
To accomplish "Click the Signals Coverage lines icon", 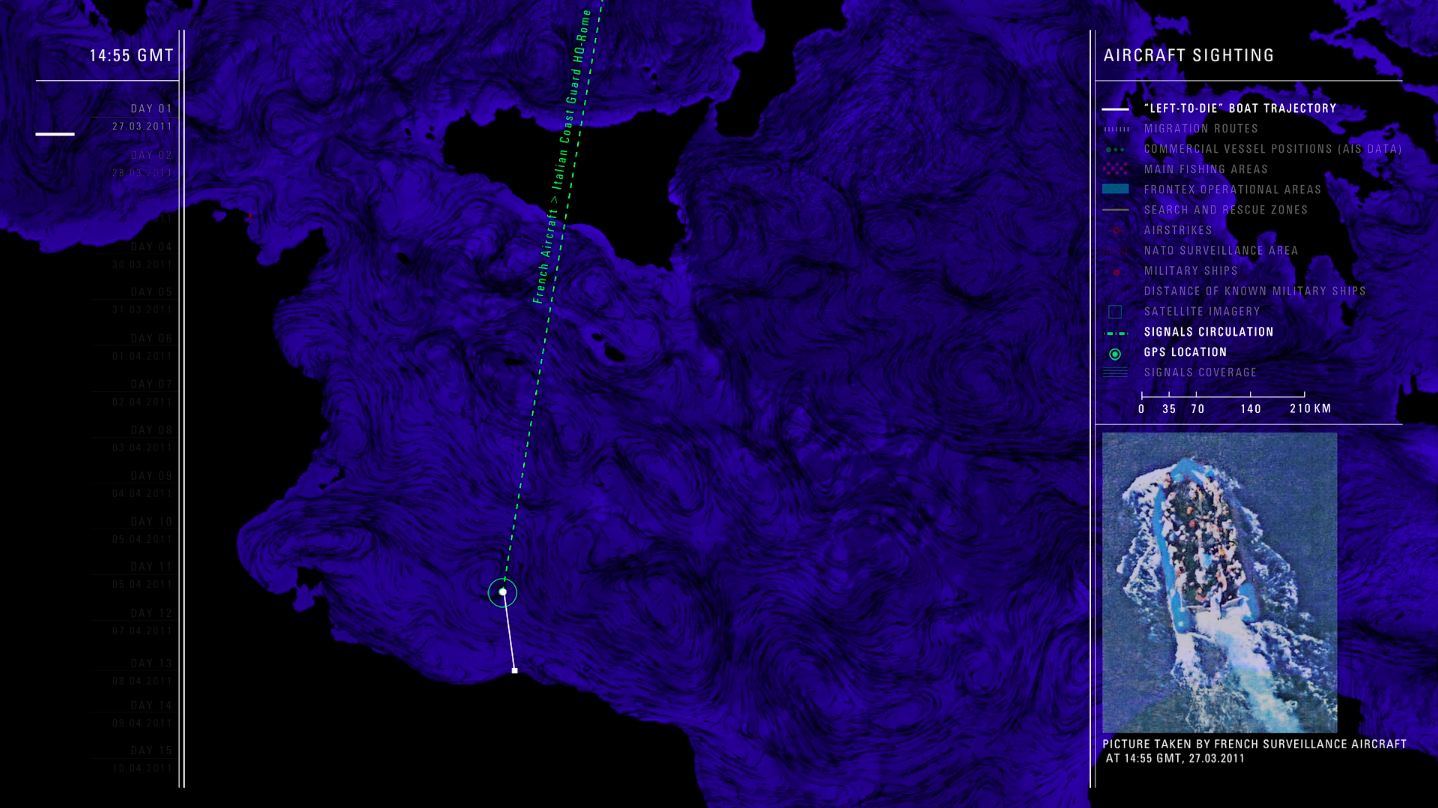I will [x=1115, y=373].
